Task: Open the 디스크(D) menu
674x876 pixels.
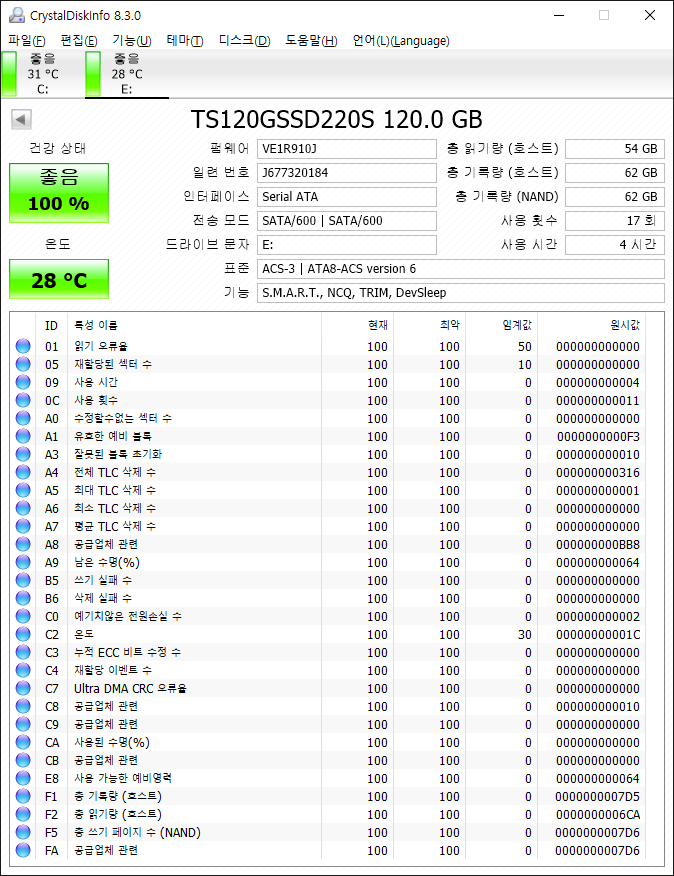Action: [244, 41]
